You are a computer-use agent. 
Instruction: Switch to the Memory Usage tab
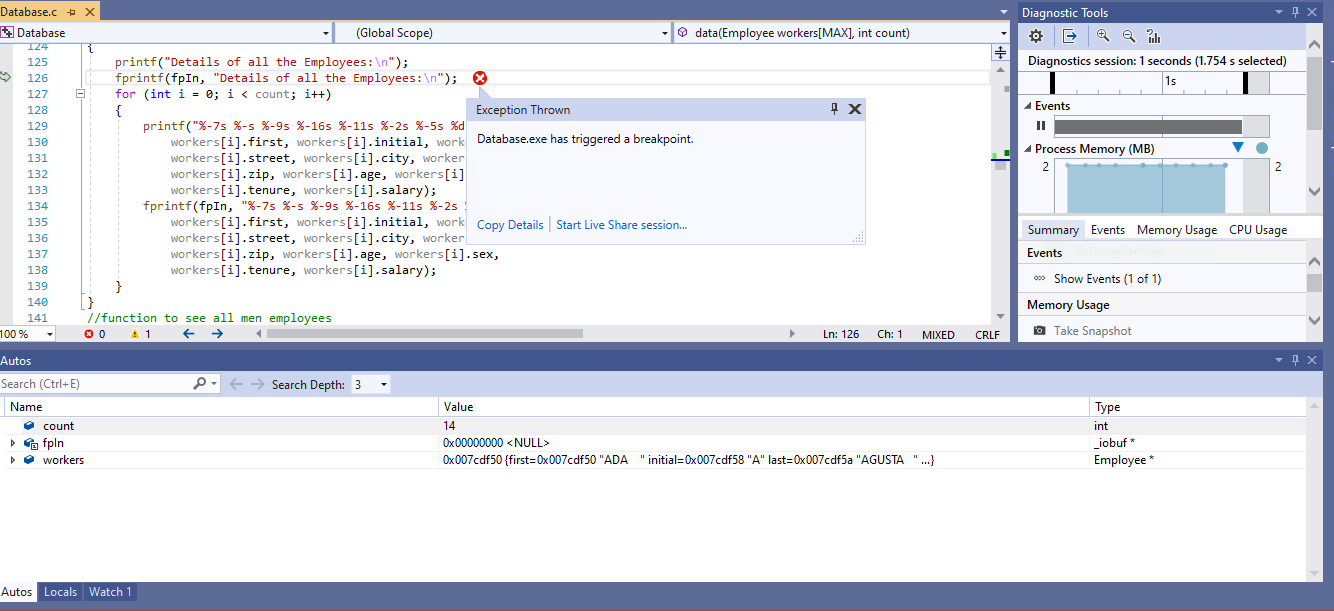tap(1177, 230)
